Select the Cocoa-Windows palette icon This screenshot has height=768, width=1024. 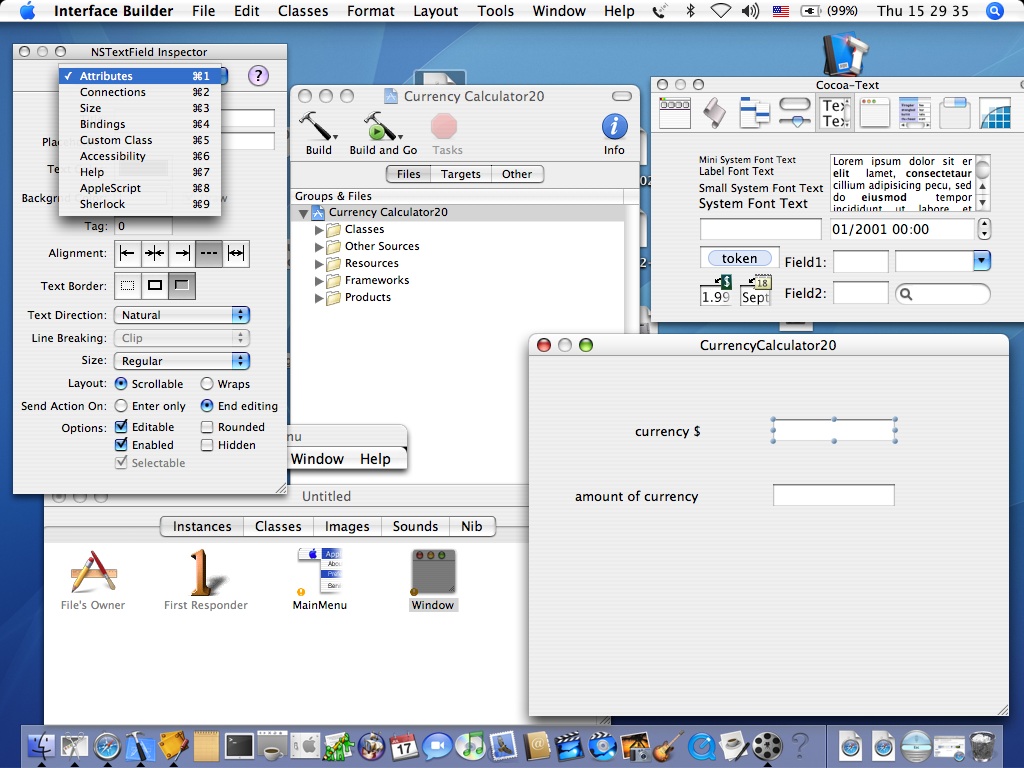coord(875,113)
